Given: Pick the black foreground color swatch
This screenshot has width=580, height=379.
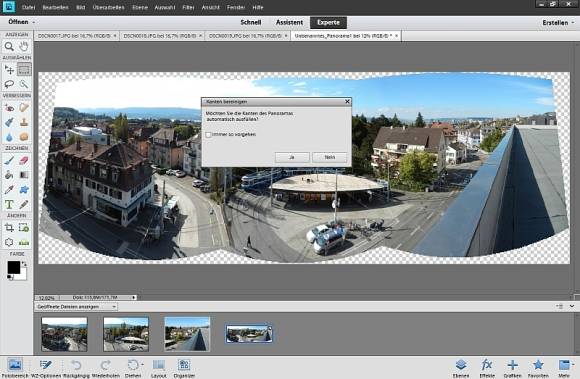Looking at the screenshot, I should coord(14,267).
